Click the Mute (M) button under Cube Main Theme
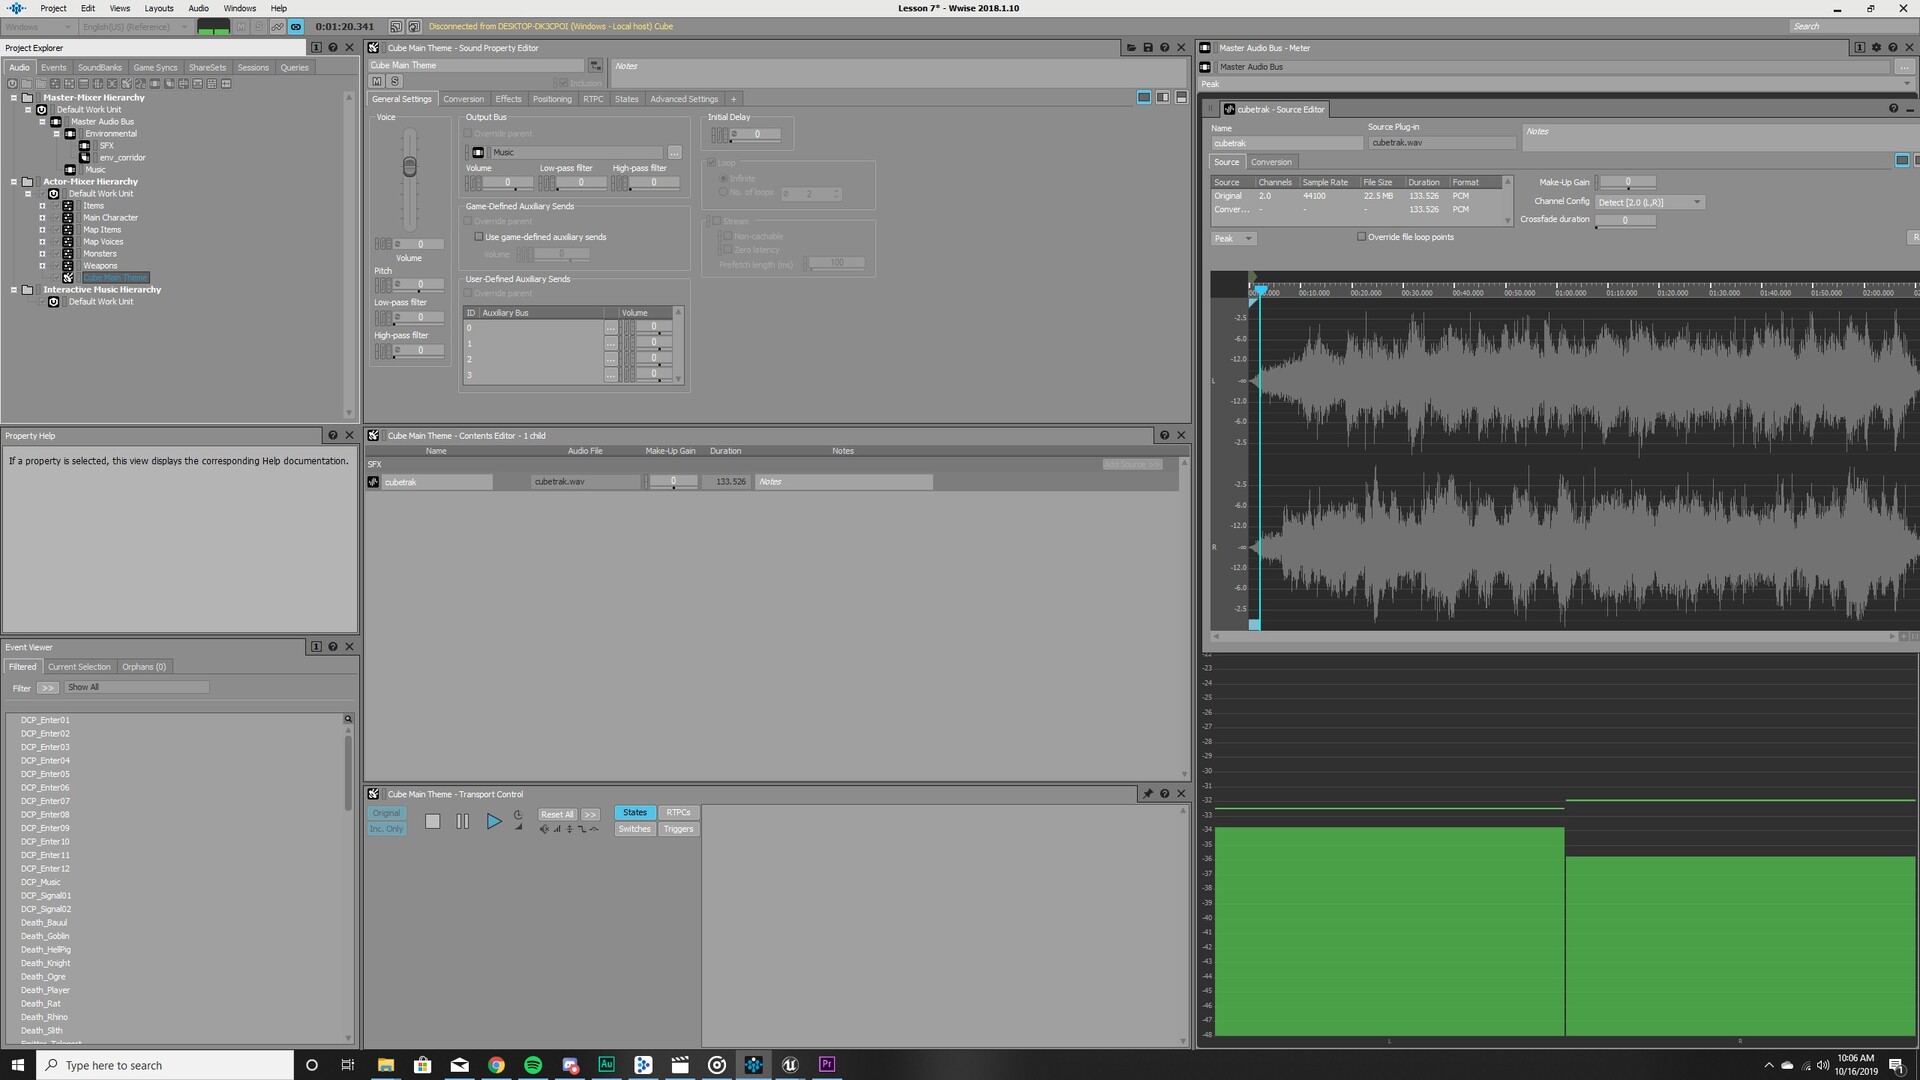 (x=377, y=81)
